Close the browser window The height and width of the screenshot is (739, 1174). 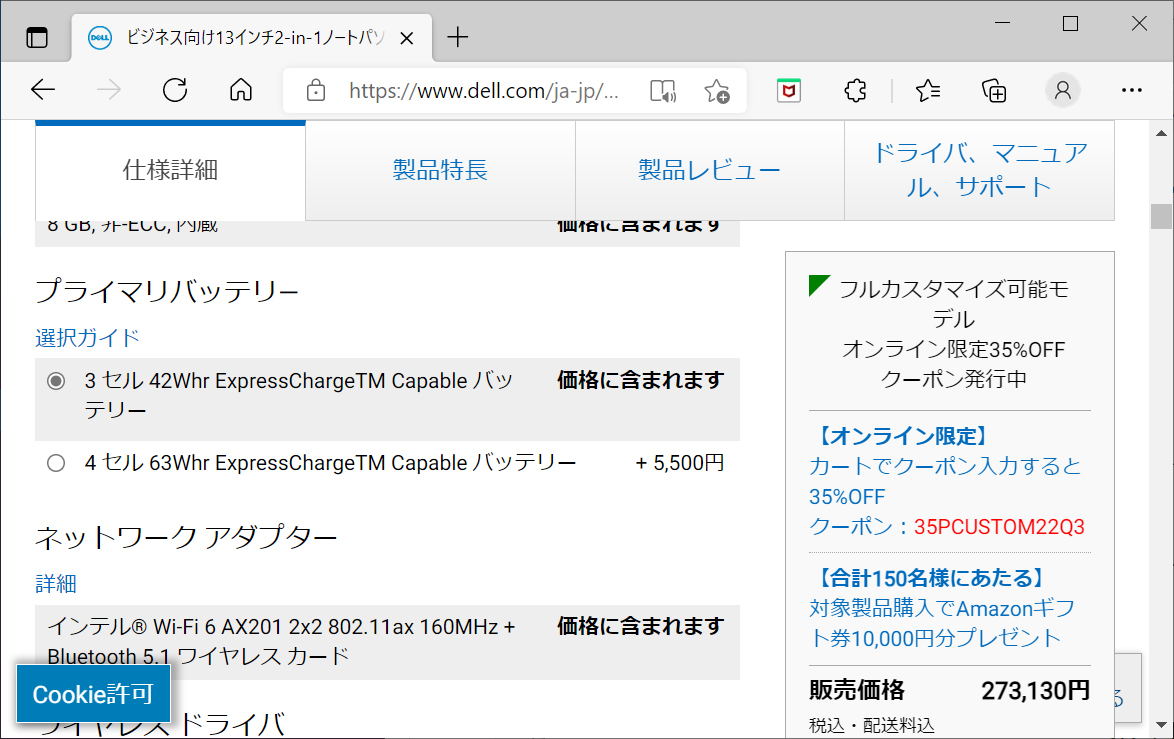click(1140, 23)
